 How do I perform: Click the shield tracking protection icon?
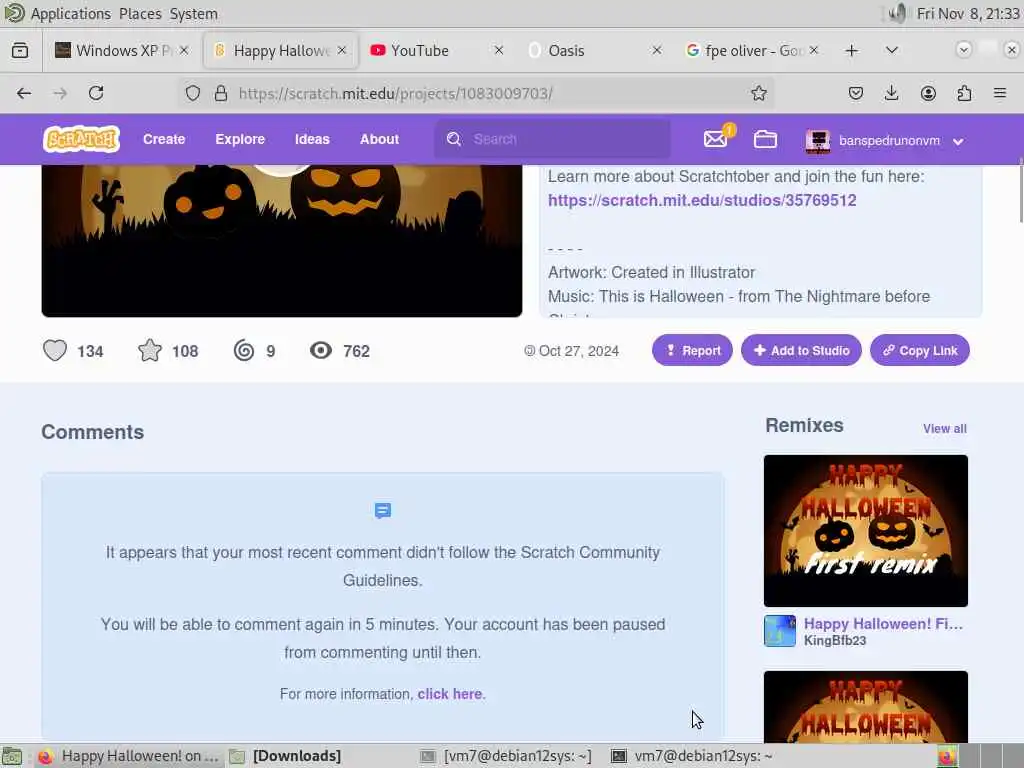coord(193,93)
